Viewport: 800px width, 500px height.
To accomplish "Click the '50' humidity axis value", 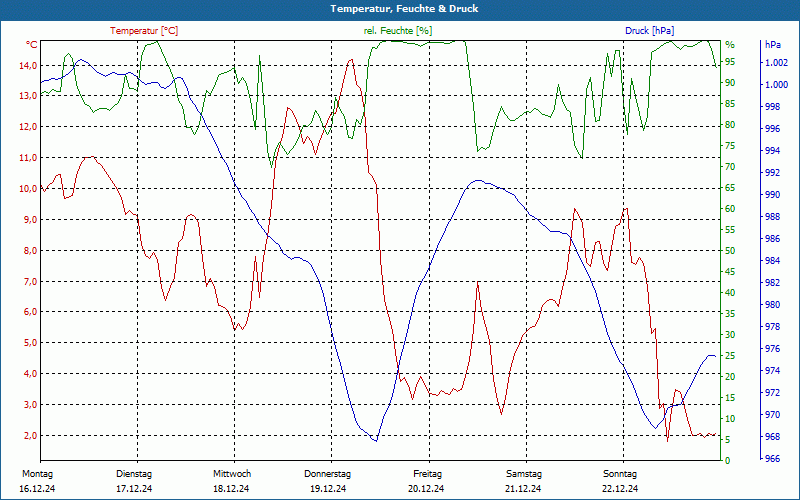I will 730,251.
